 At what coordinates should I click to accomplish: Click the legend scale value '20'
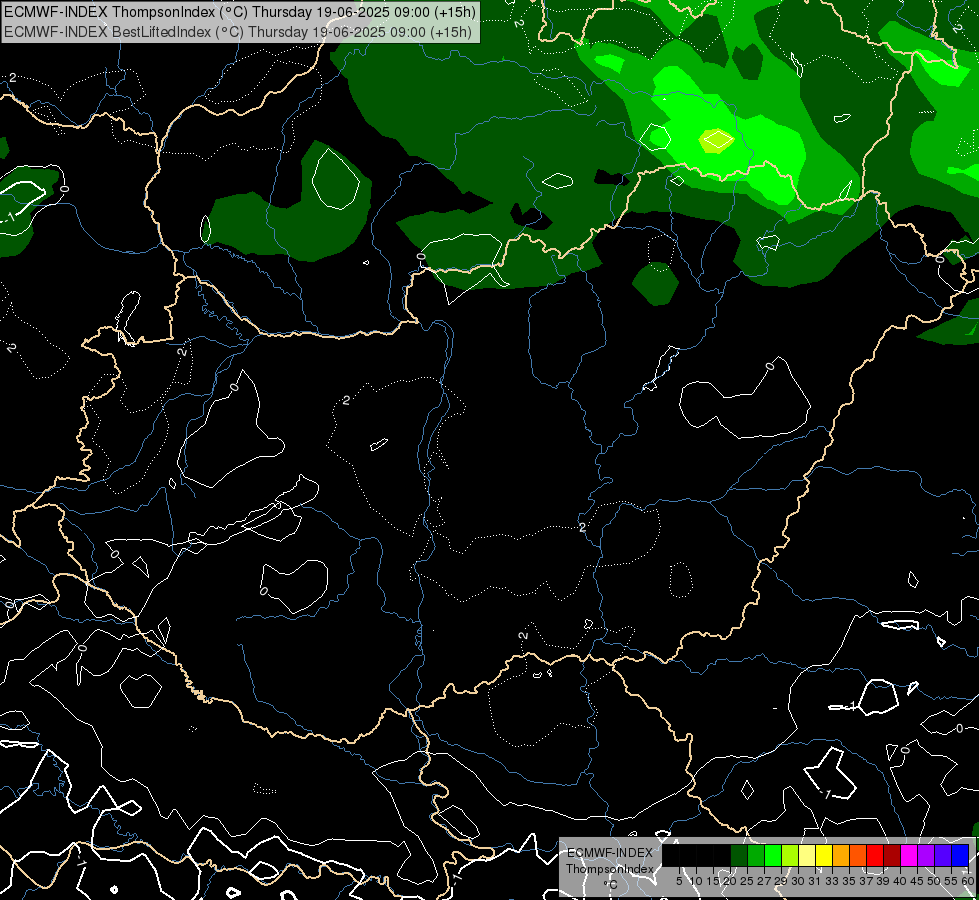click(x=730, y=881)
